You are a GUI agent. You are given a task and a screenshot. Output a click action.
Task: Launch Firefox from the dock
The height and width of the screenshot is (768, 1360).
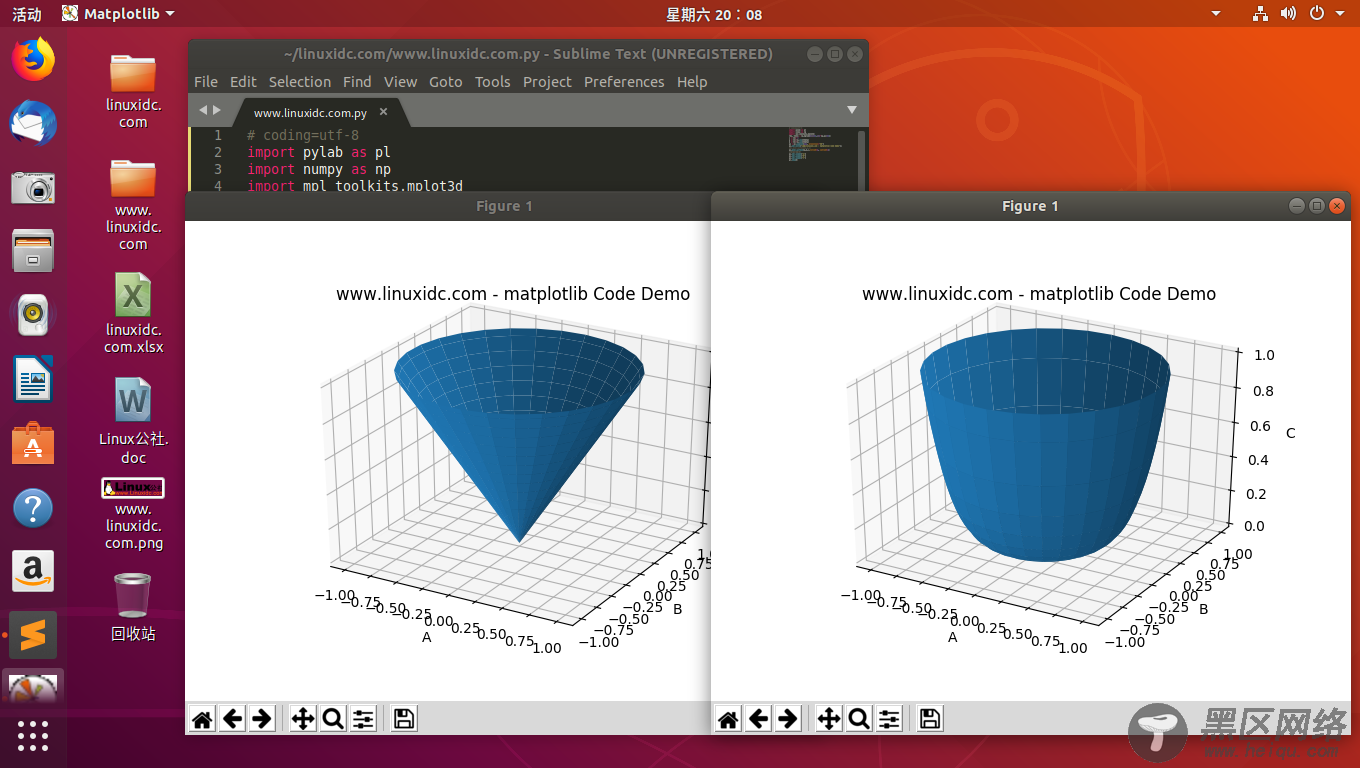pos(33,59)
